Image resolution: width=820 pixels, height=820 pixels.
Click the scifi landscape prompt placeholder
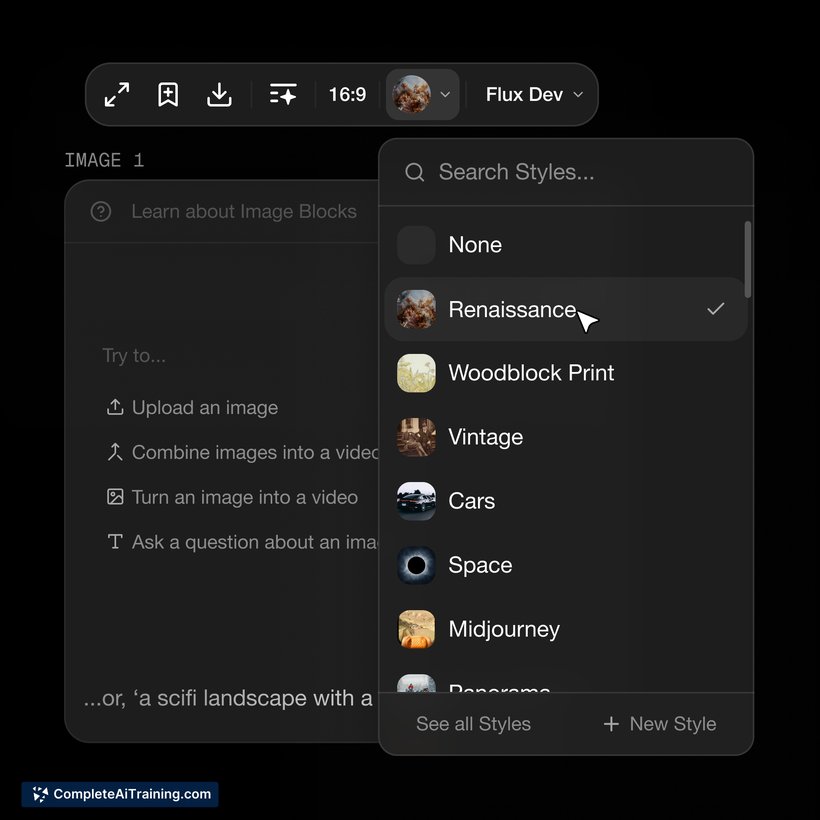click(x=229, y=698)
